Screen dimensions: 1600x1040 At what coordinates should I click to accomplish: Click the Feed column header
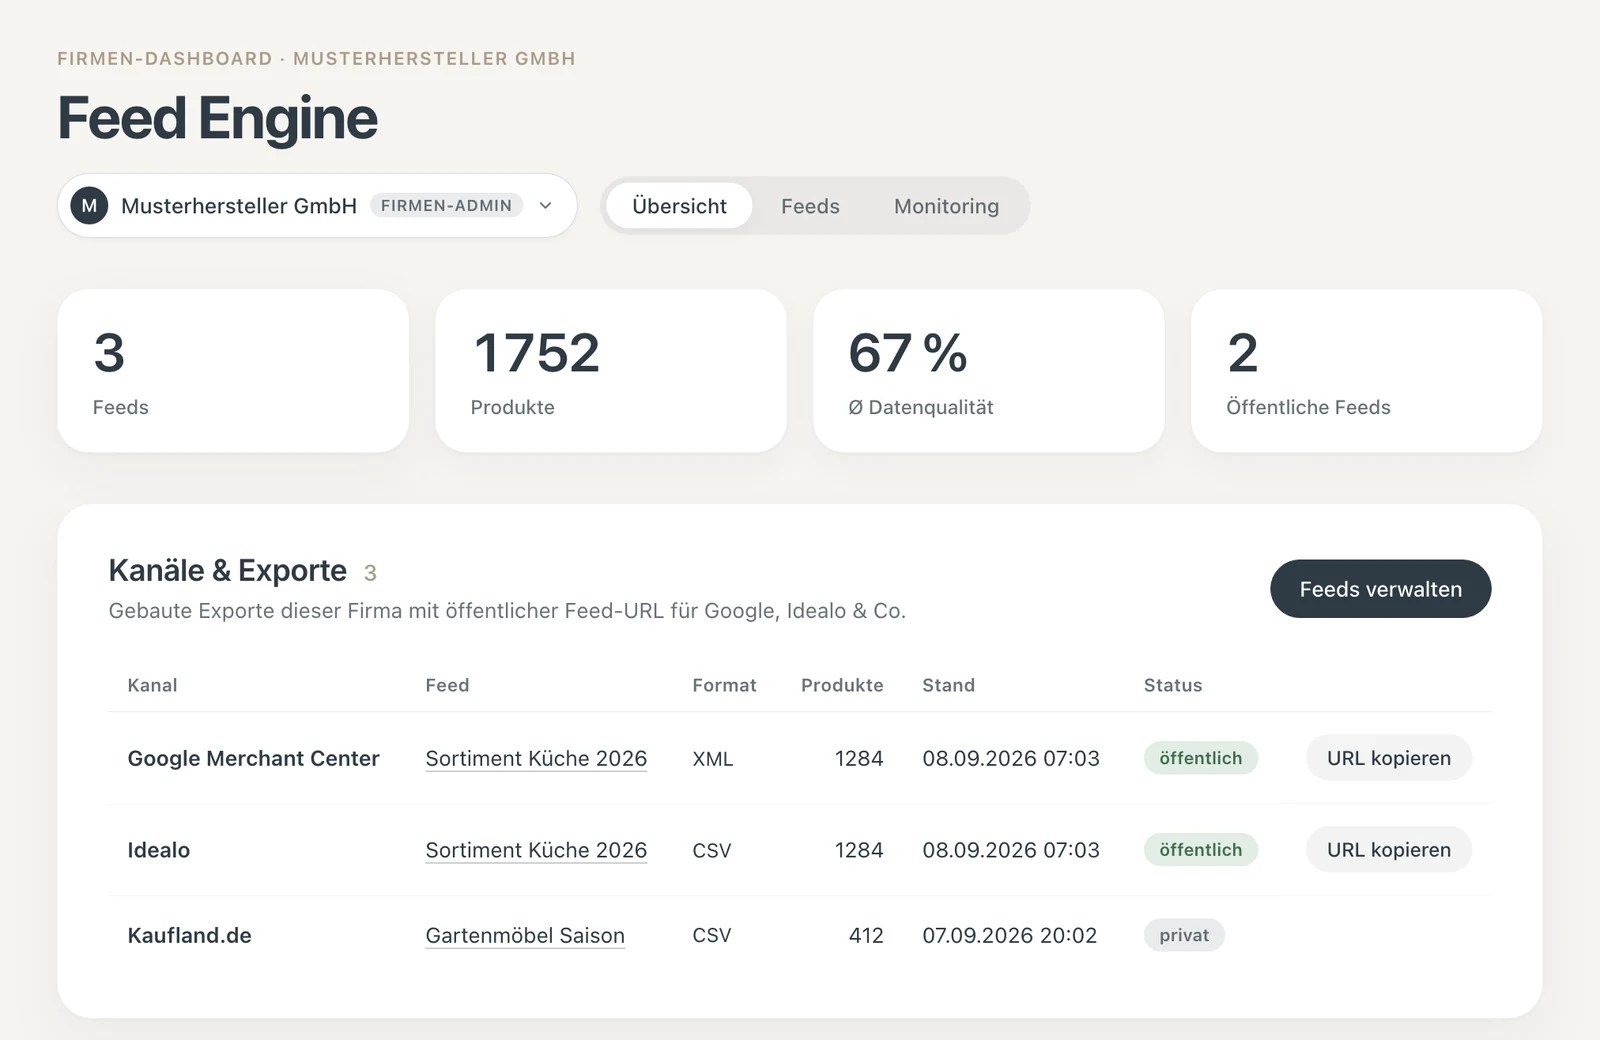click(x=447, y=685)
